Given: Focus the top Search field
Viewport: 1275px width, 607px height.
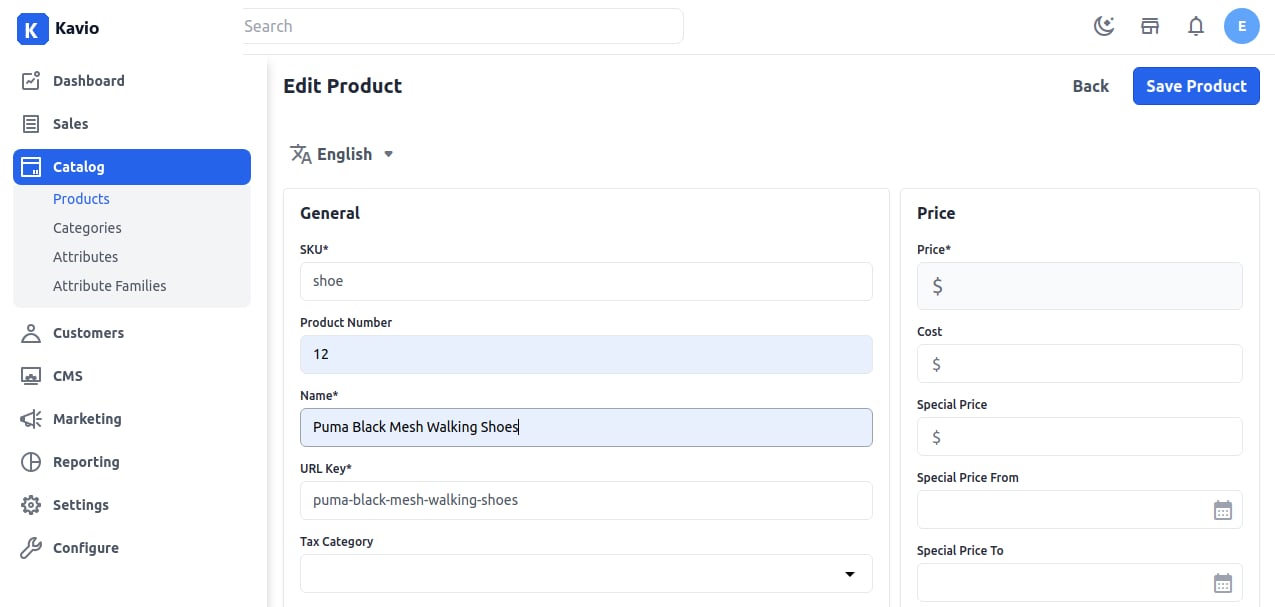Looking at the screenshot, I should (462, 26).
